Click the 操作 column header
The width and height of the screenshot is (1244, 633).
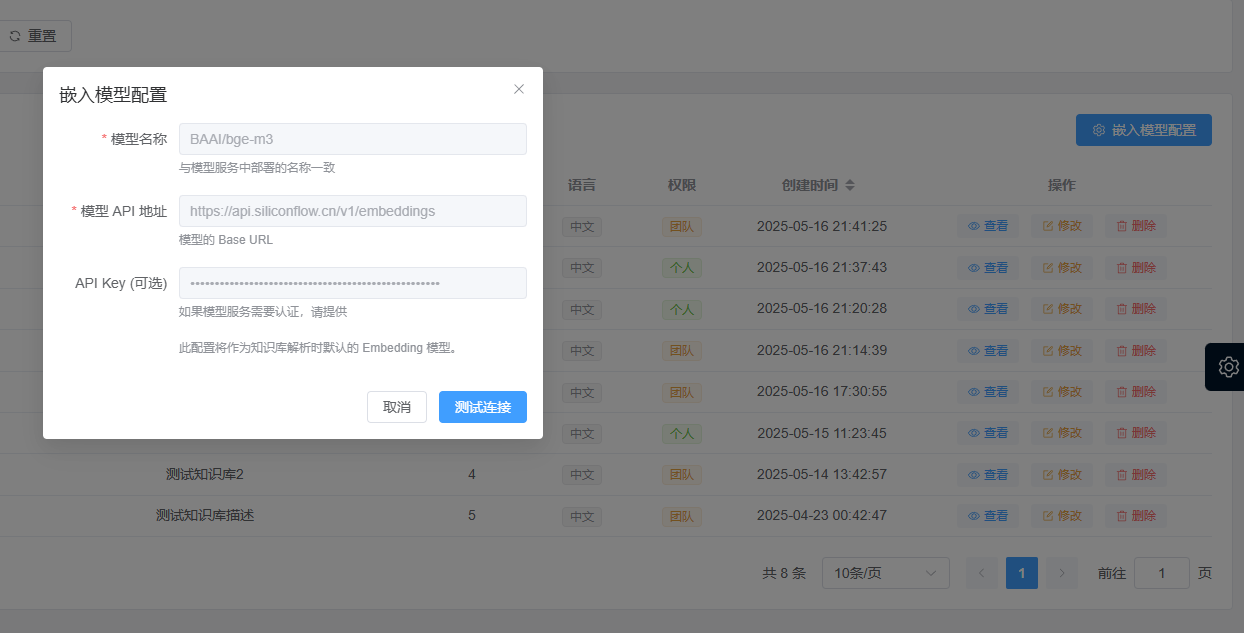(x=1061, y=185)
